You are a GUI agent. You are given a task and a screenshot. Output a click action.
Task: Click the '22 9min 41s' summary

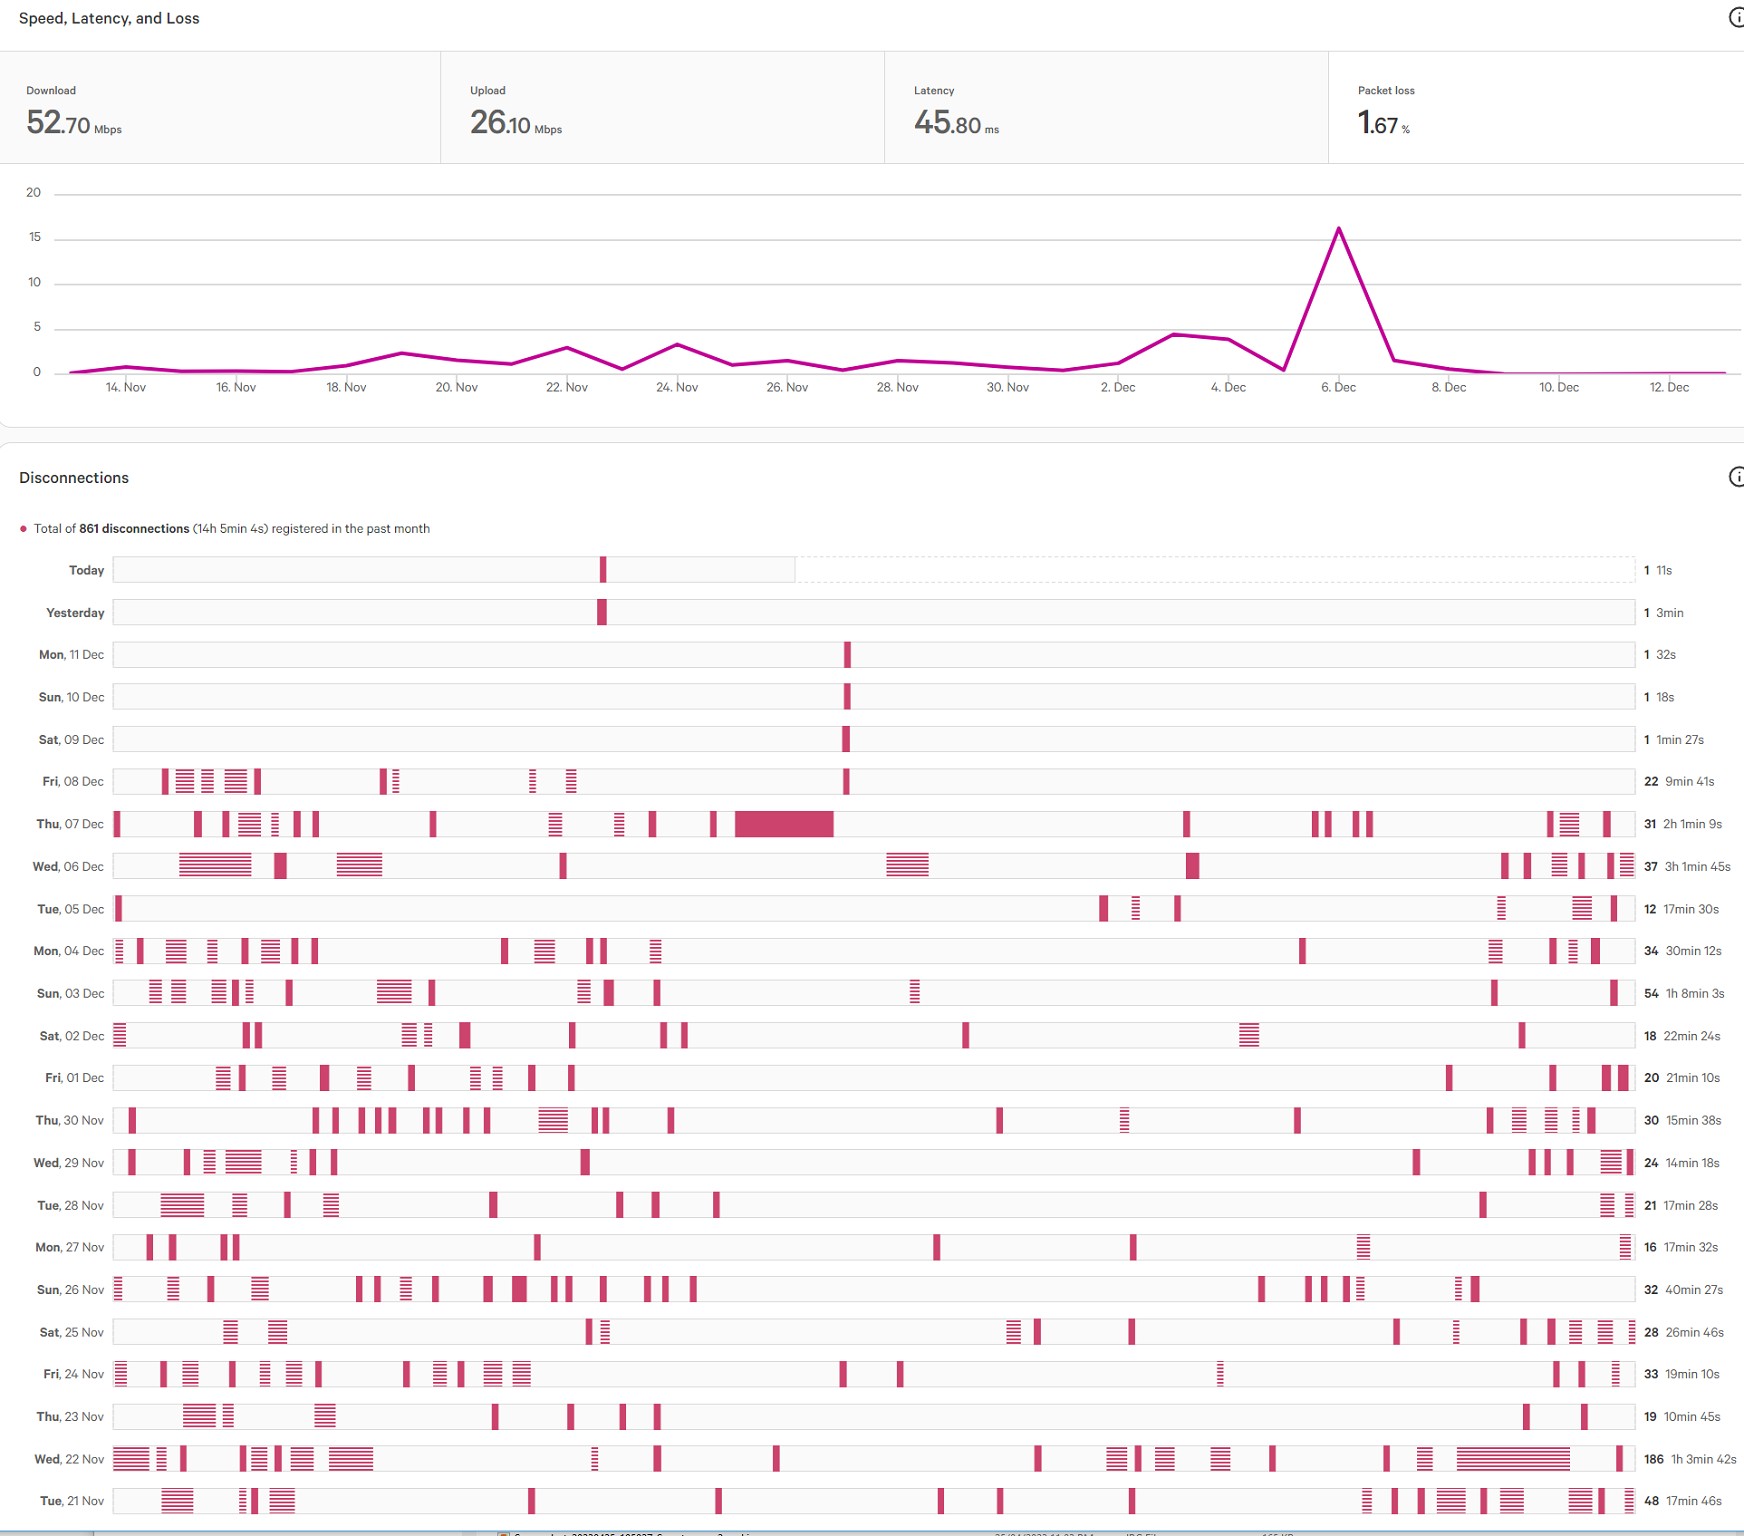tap(1679, 781)
